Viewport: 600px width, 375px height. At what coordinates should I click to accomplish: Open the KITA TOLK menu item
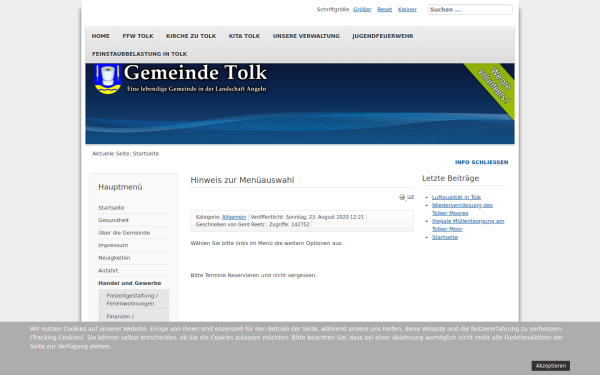(245, 36)
